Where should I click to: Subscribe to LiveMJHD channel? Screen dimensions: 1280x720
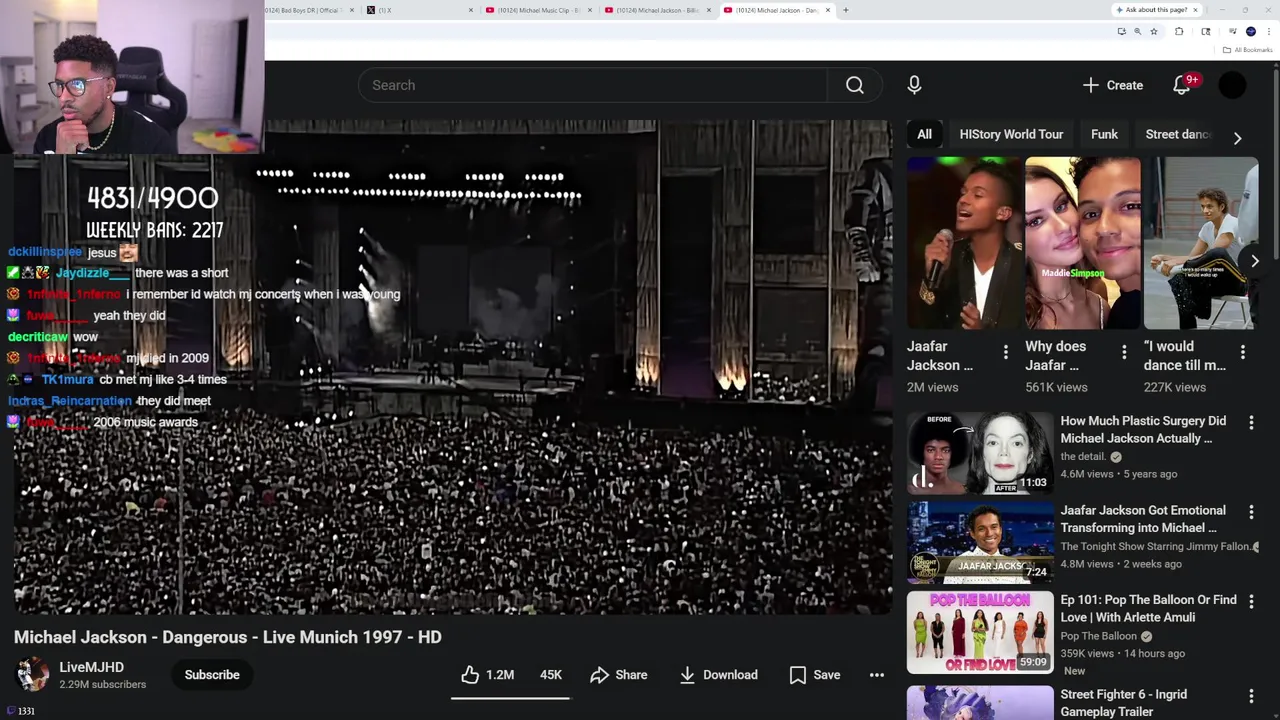[x=212, y=675]
